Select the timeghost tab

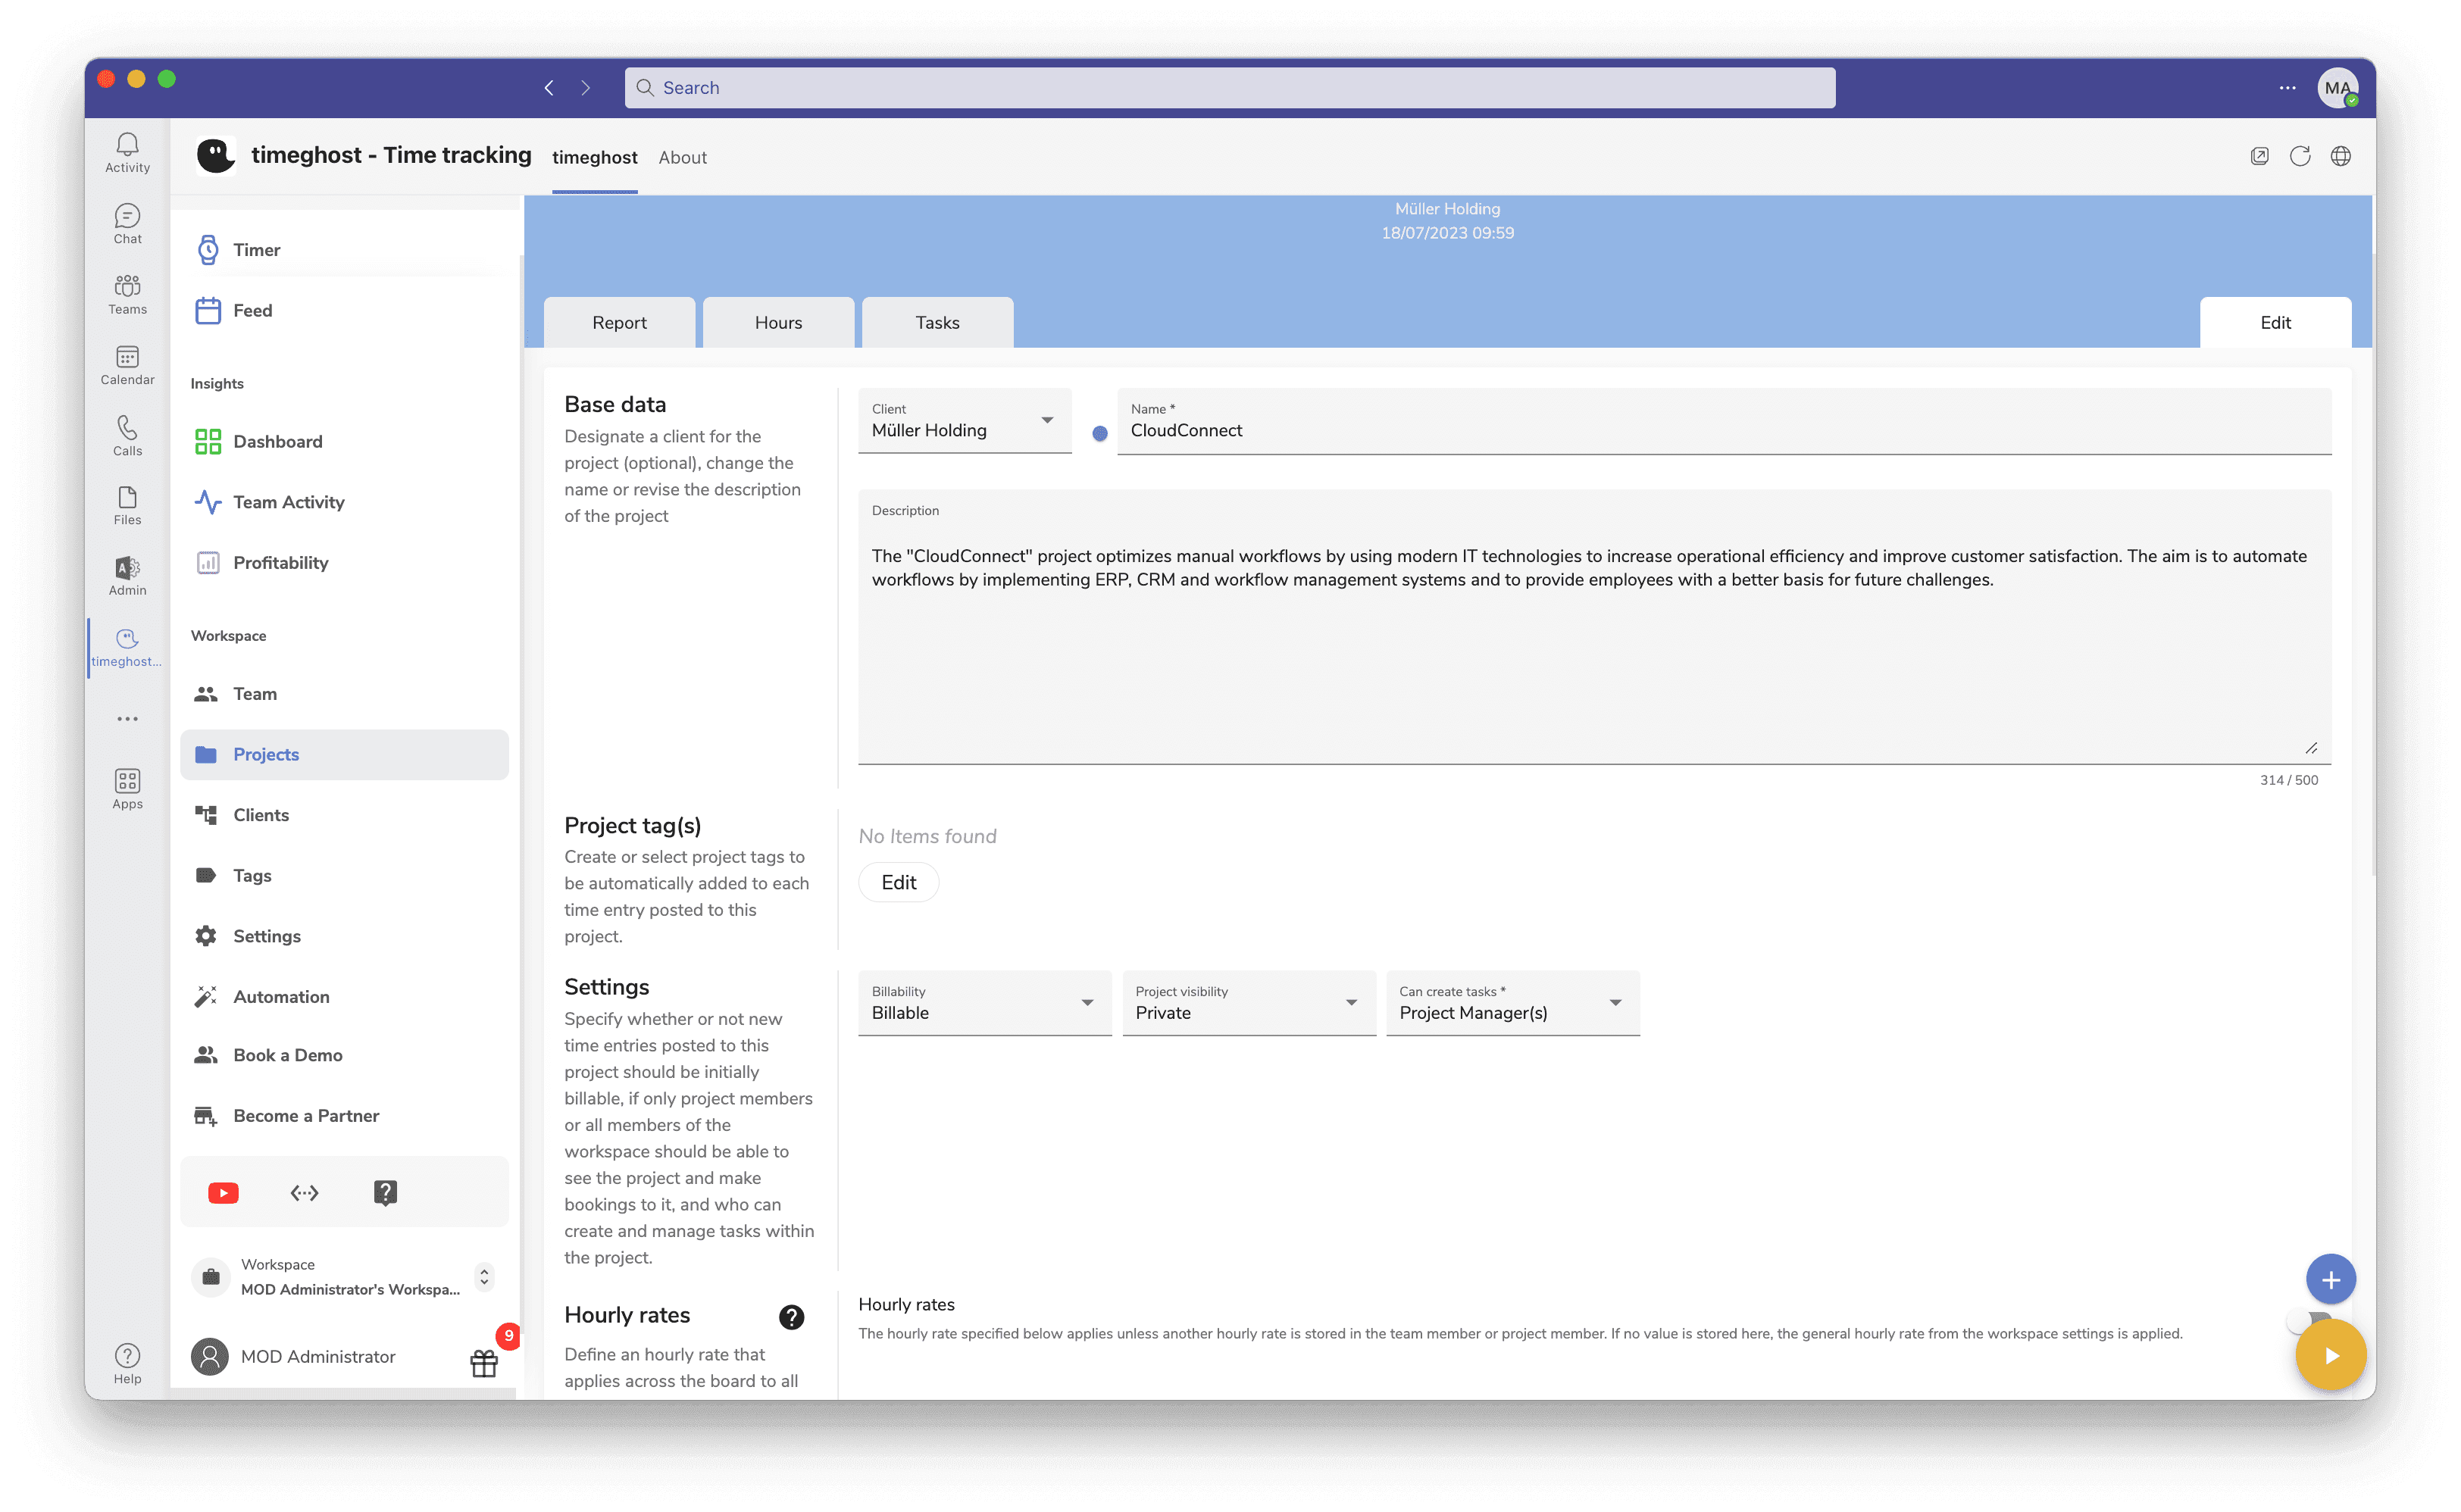(594, 157)
